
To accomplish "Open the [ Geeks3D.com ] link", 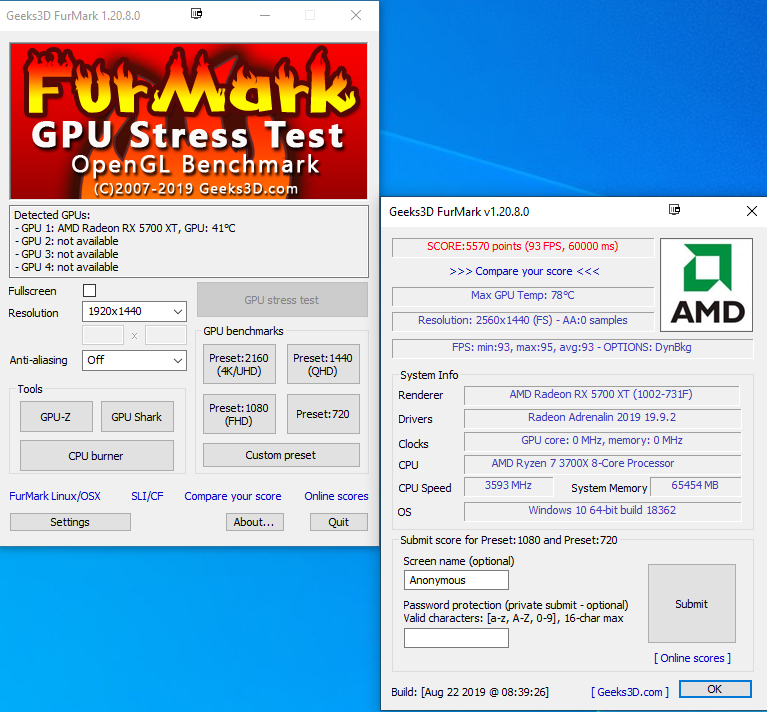I will [x=630, y=692].
